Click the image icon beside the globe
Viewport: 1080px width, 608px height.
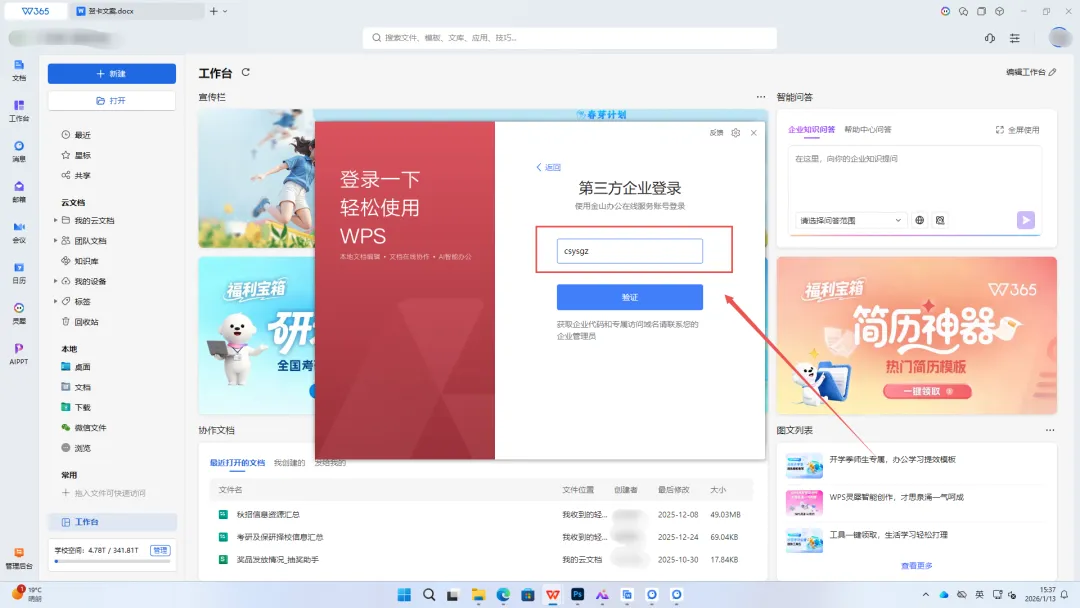pos(940,220)
